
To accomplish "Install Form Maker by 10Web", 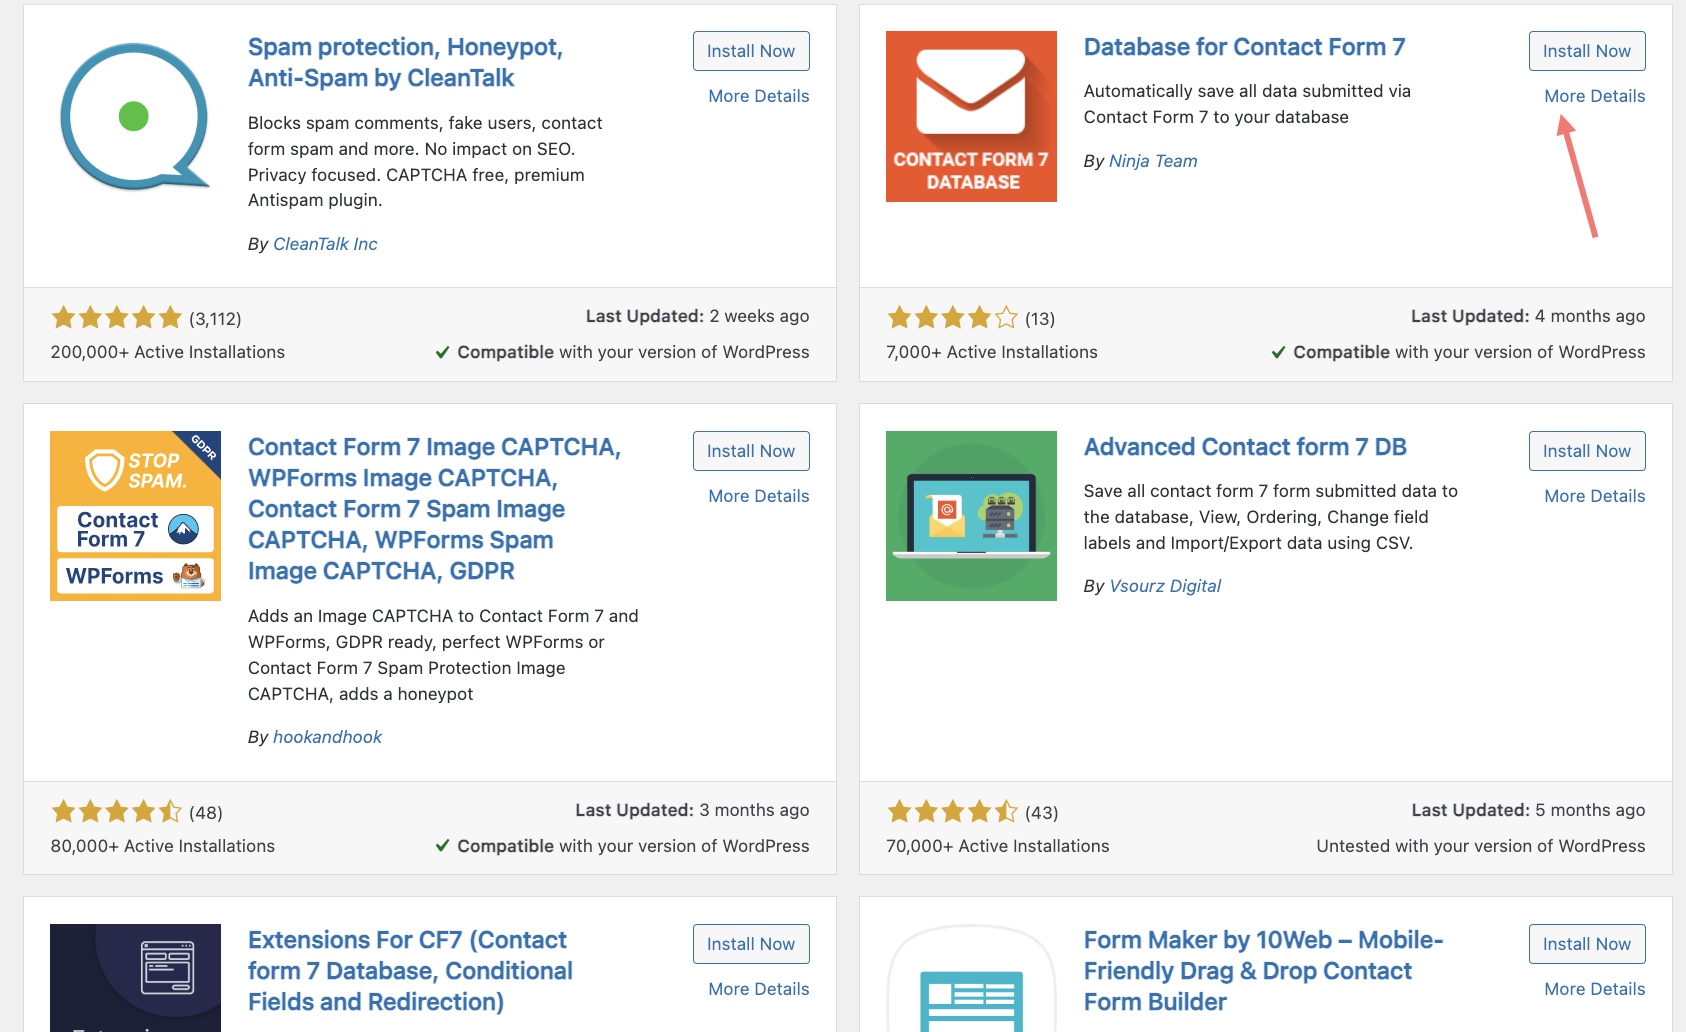I will (x=1587, y=944).
